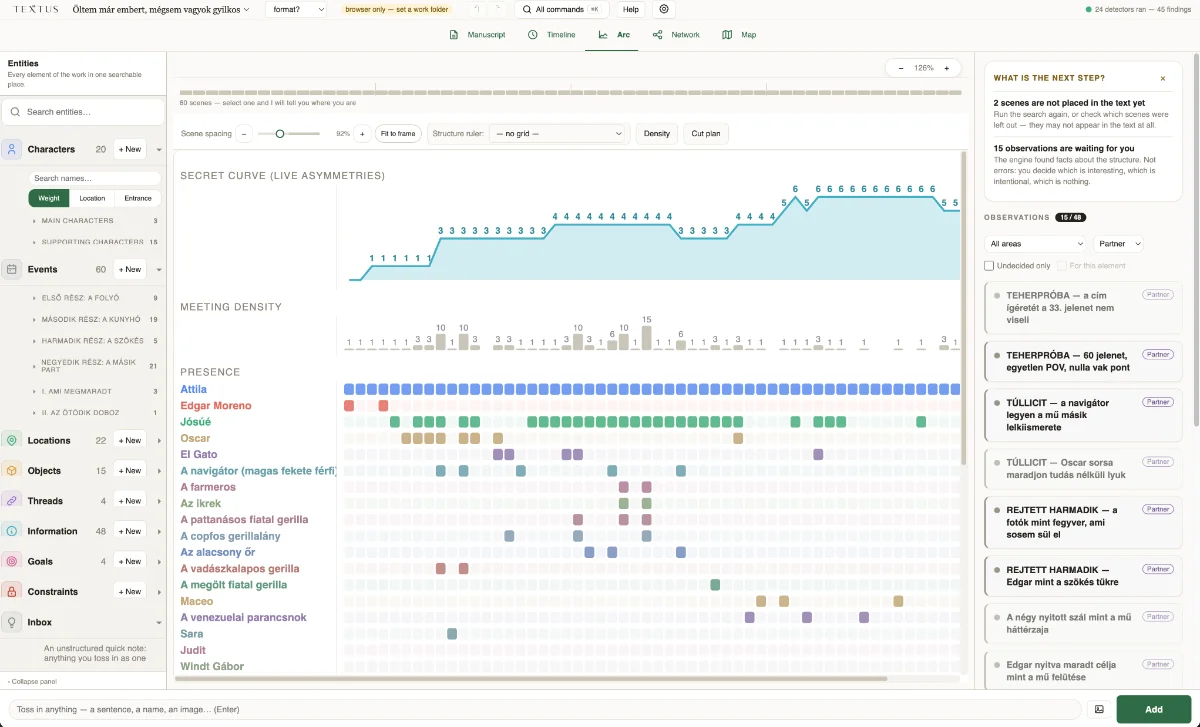Click the Constraints lock icon
The width and height of the screenshot is (1200, 727).
point(12,592)
